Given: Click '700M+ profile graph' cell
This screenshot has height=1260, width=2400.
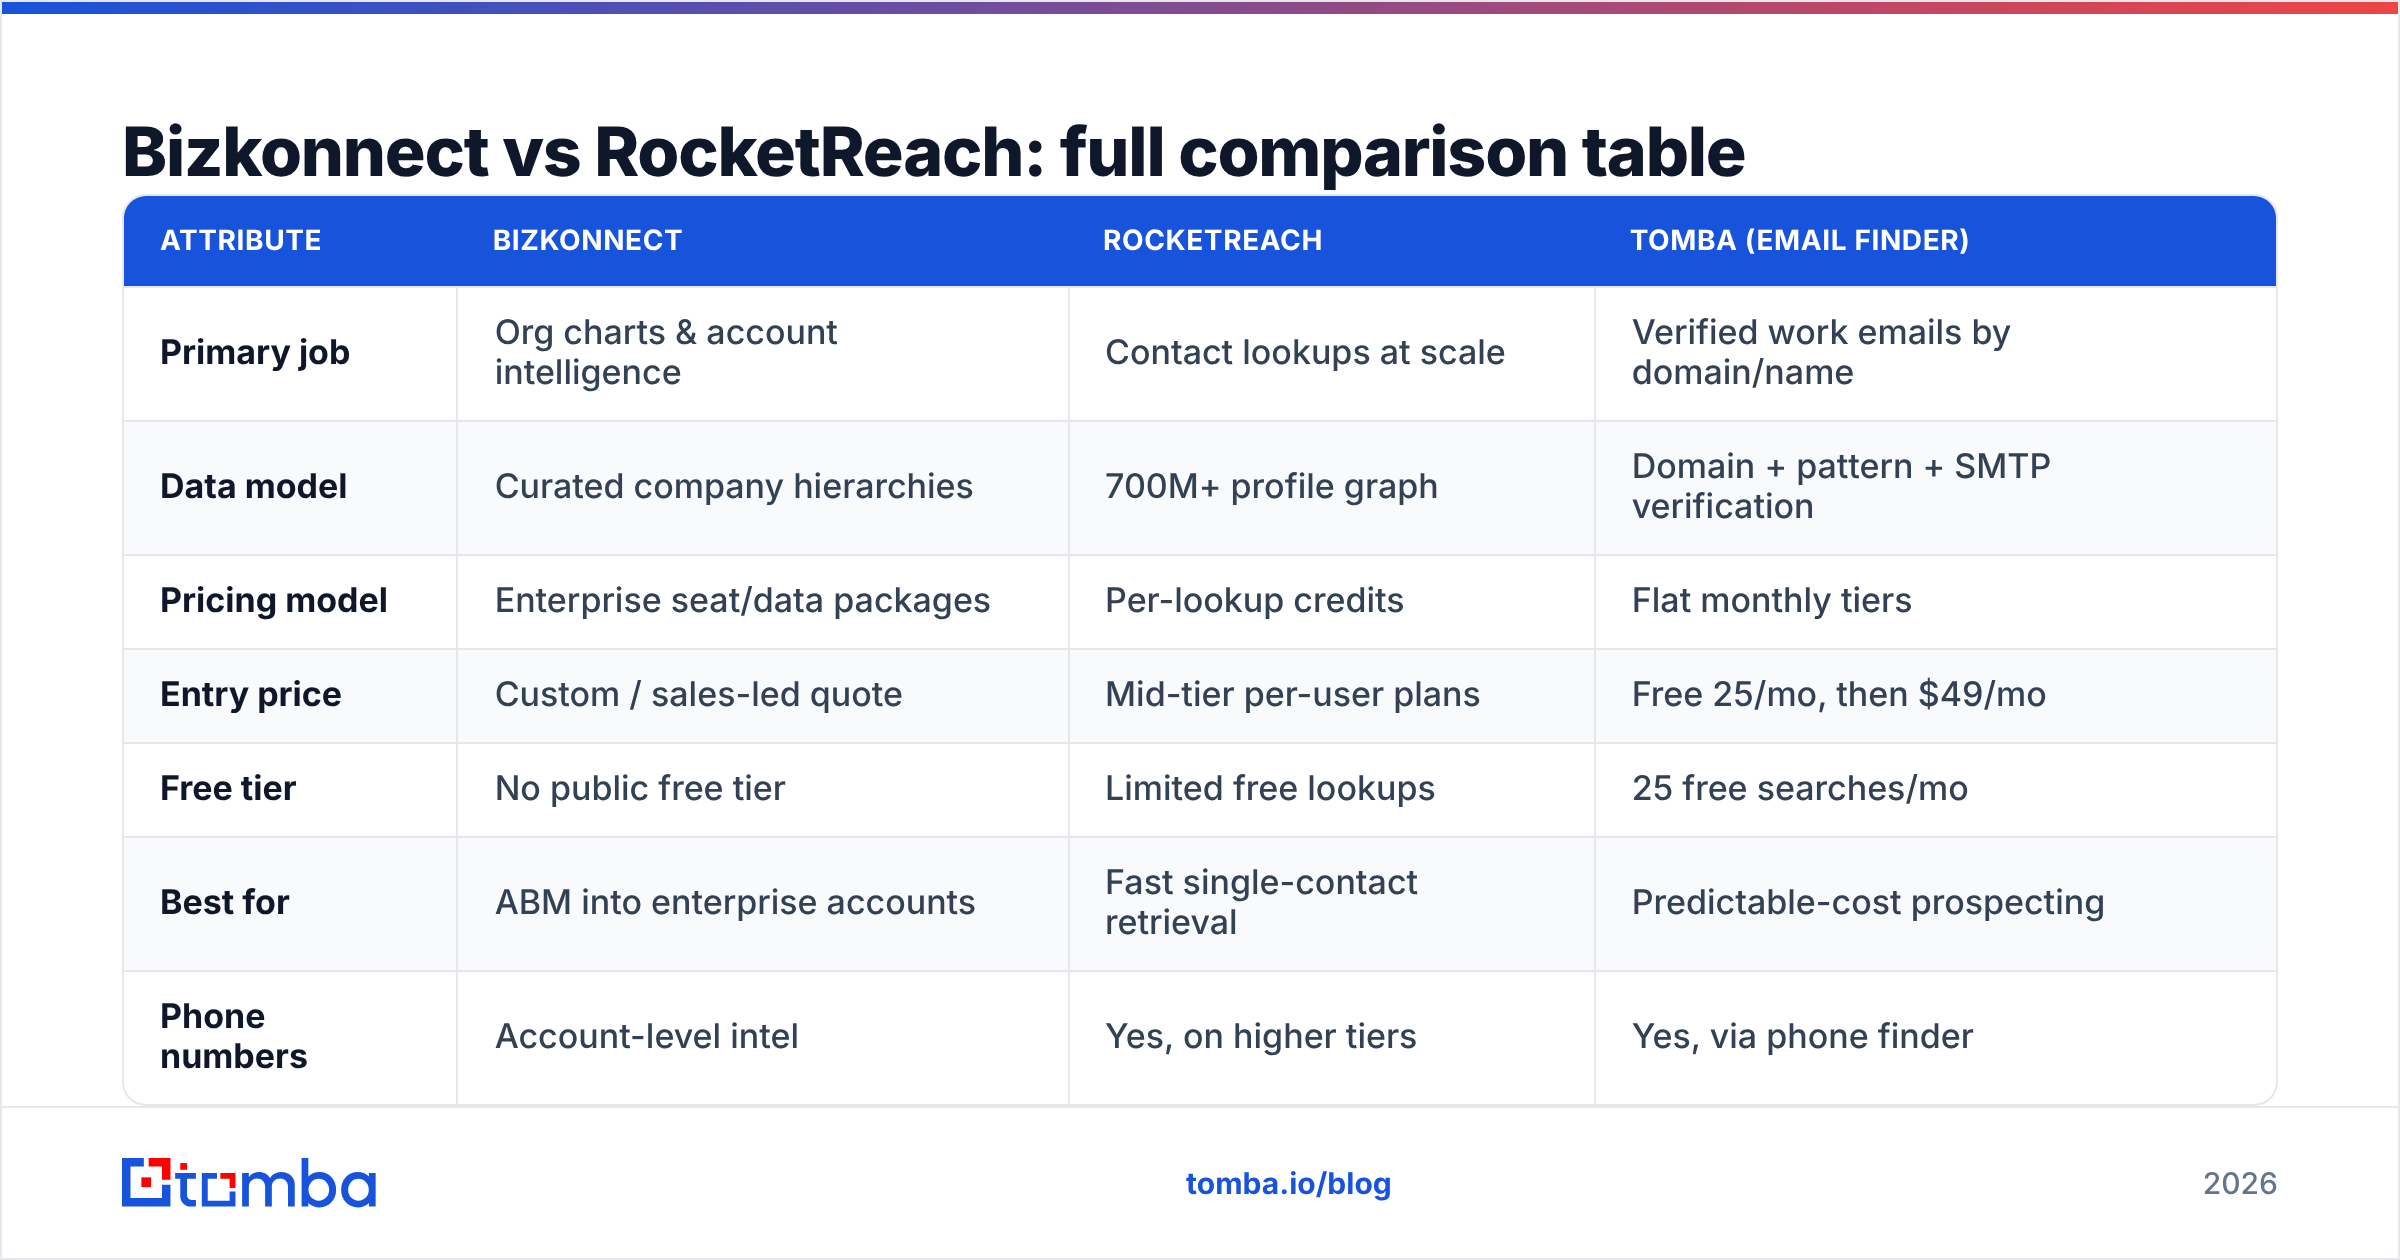Looking at the screenshot, I should (x=1332, y=488).
